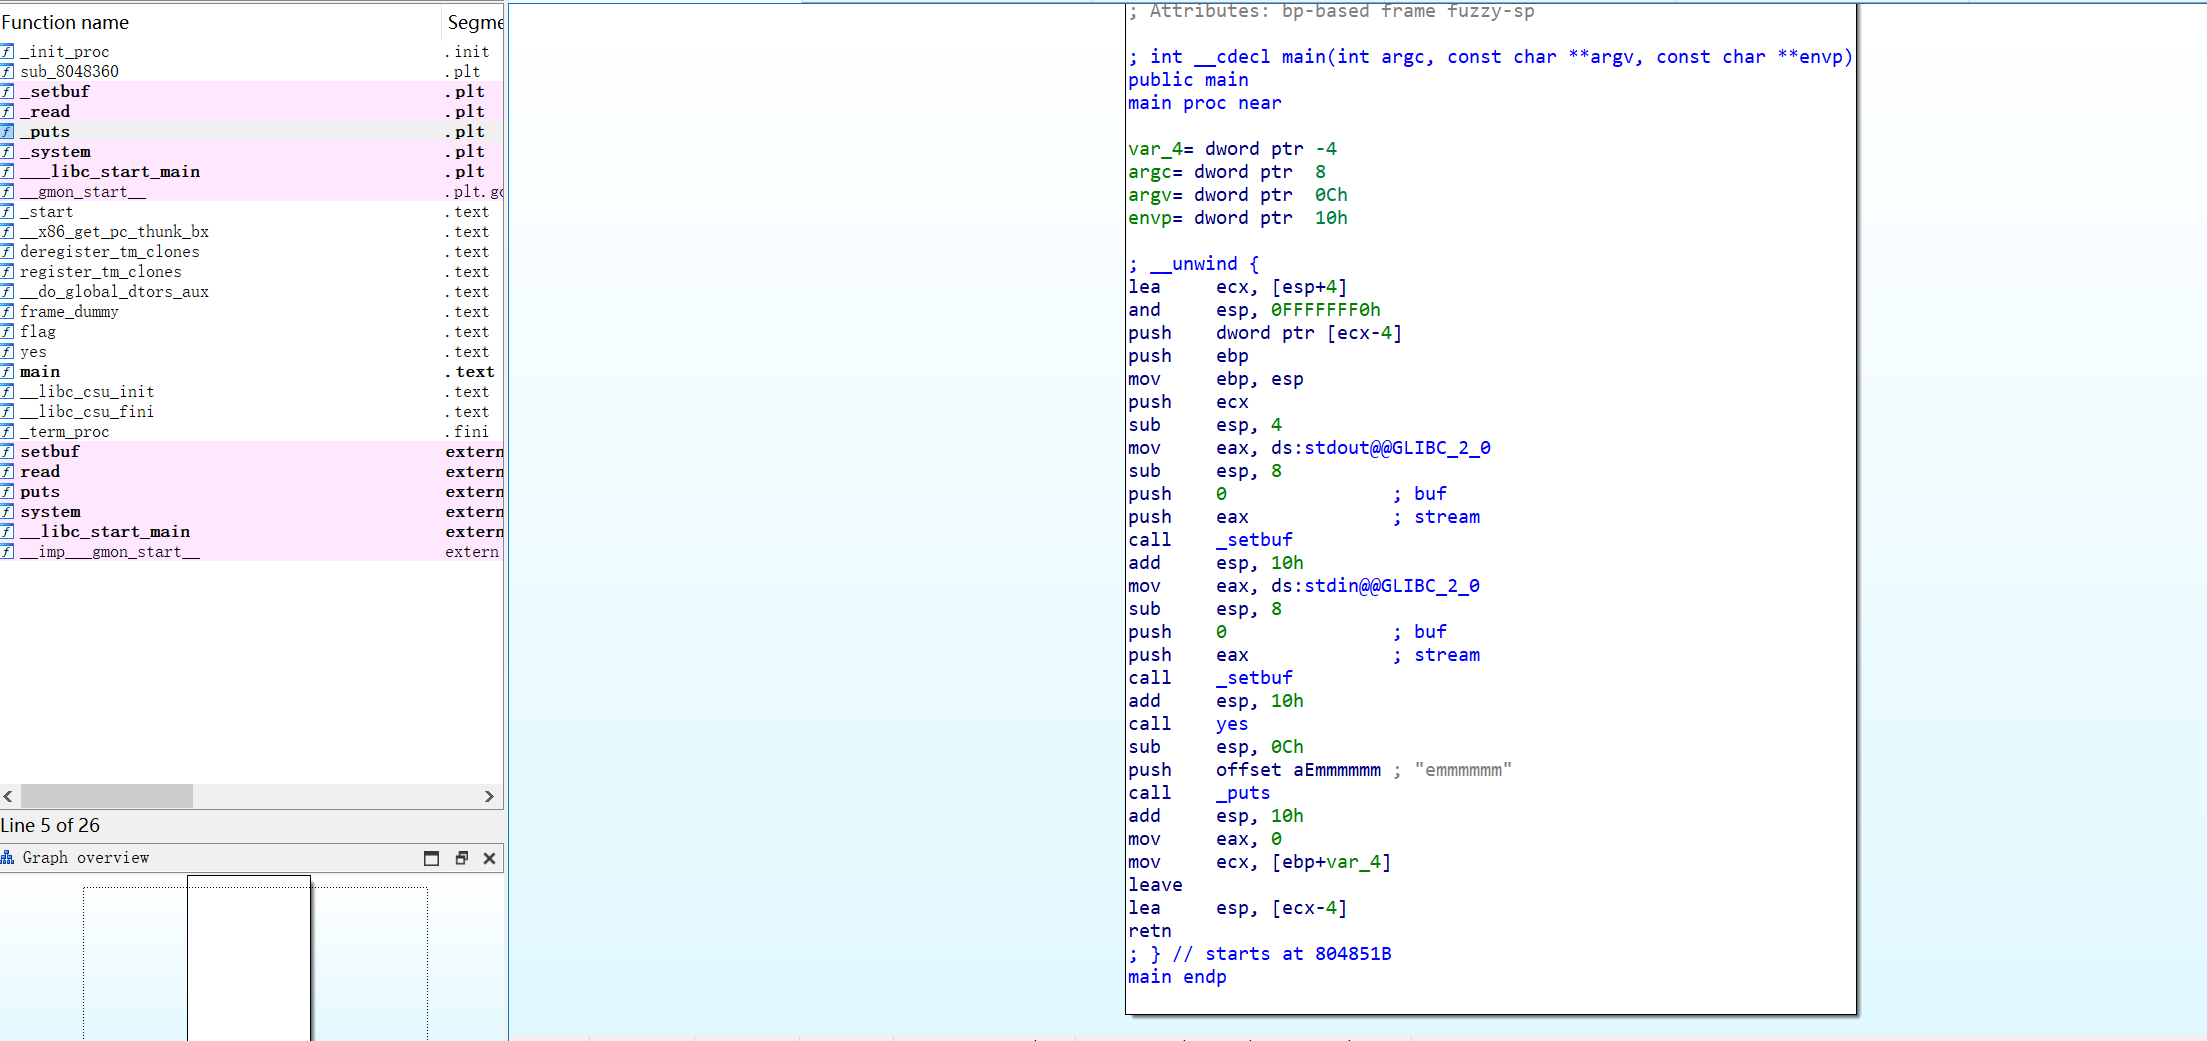Screen dimensions: 2207x1041
Task: Click the function icon beside flag
Action: point(7,331)
